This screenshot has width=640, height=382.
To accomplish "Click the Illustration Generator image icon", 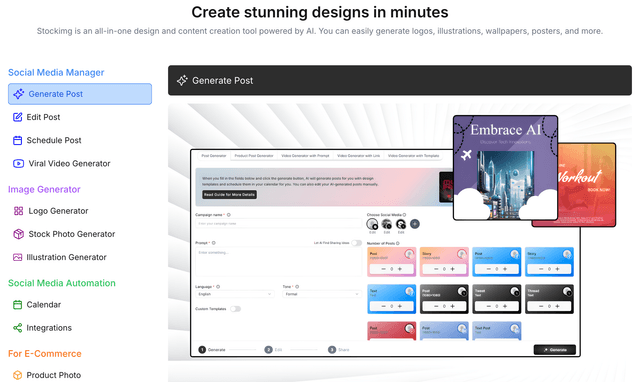I will point(18,258).
